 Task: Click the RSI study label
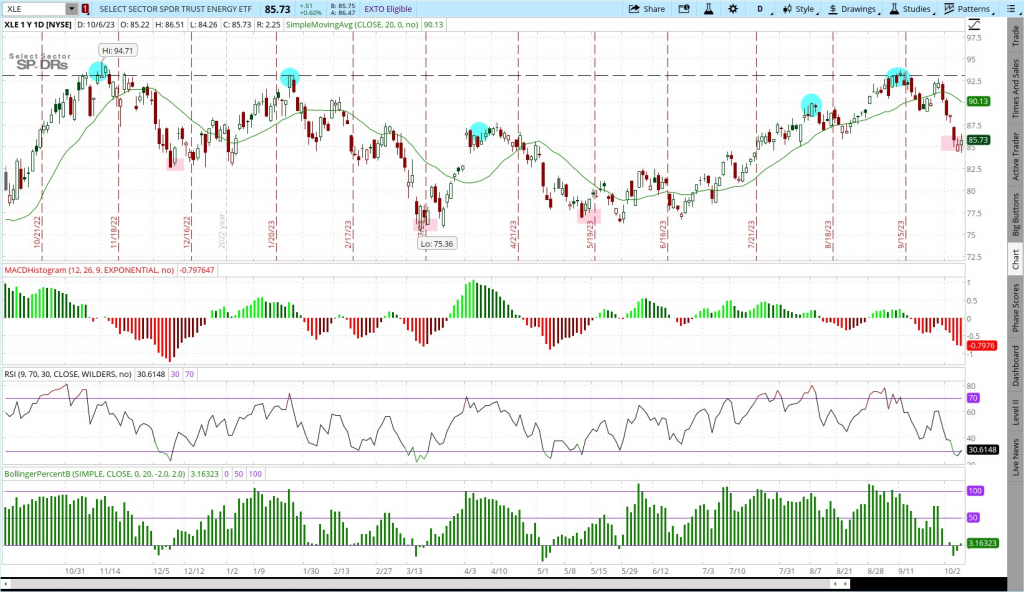[68, 374]
